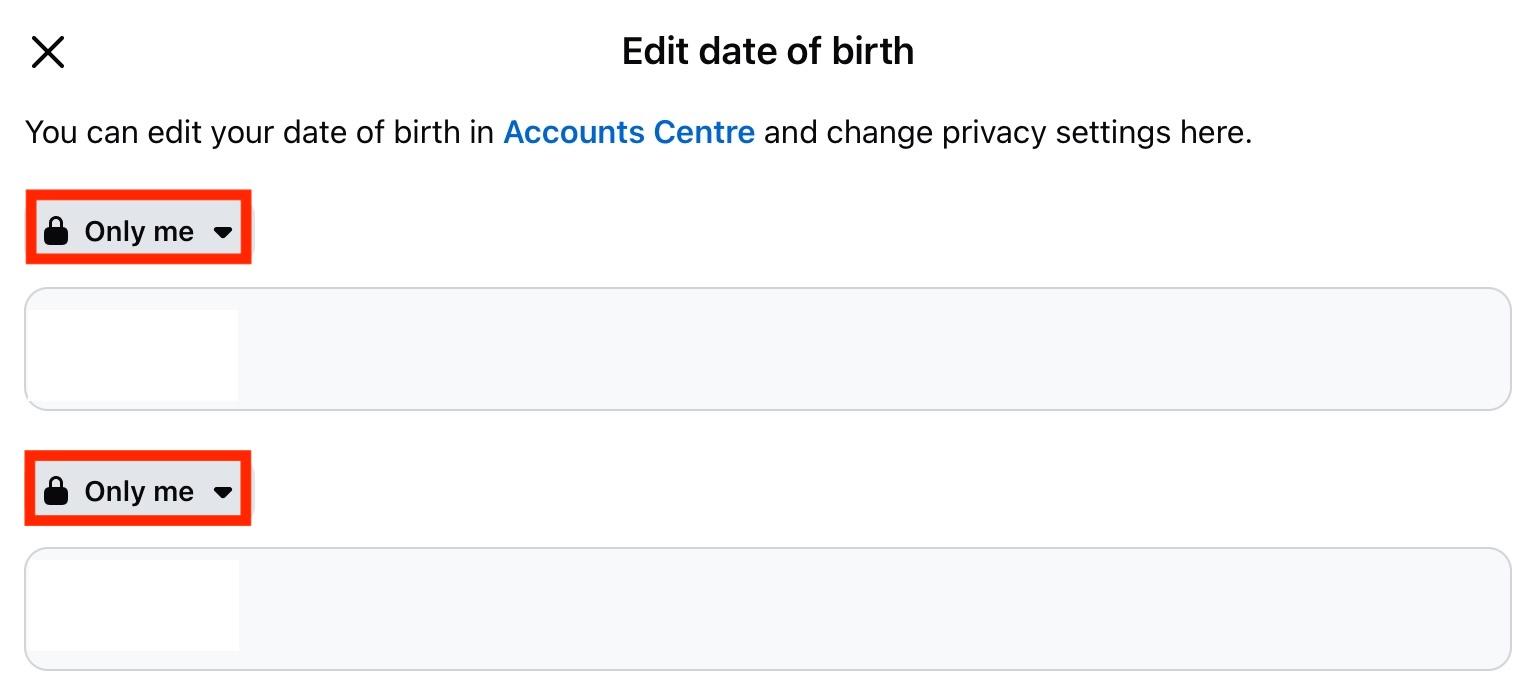Click the 'Edit date of birth' heading
1536x694 pixels.
tap(767, 51)
